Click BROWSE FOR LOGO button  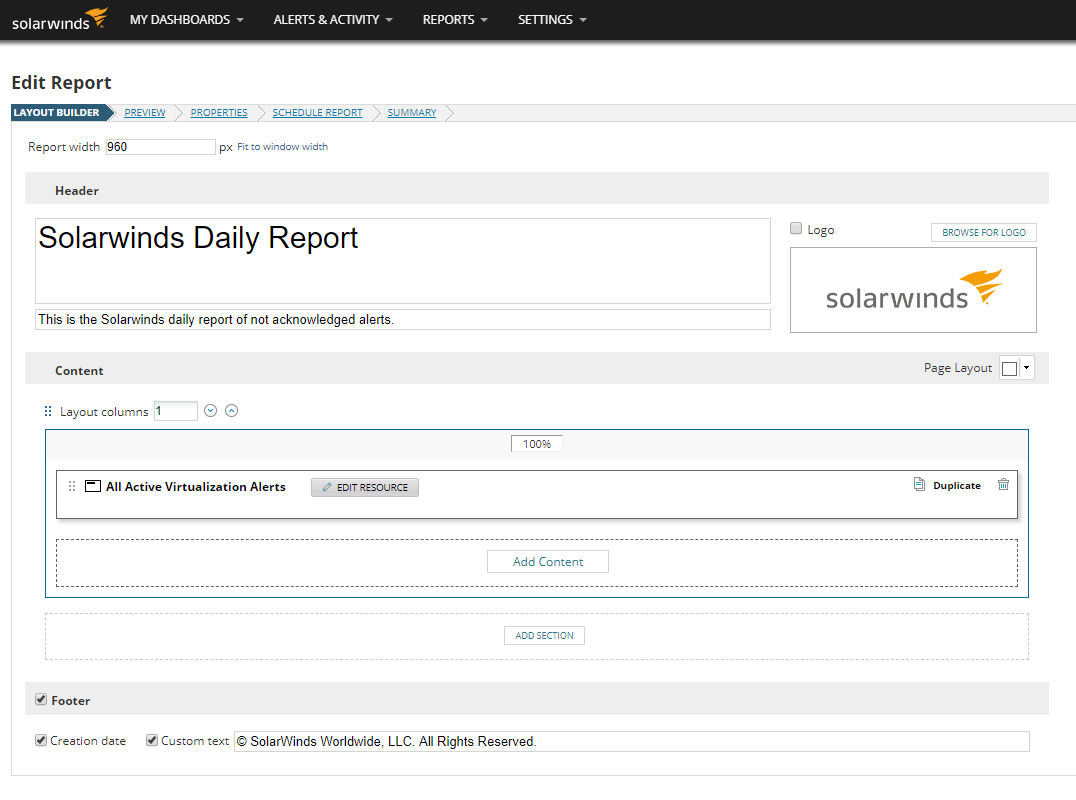click(983, 233)
